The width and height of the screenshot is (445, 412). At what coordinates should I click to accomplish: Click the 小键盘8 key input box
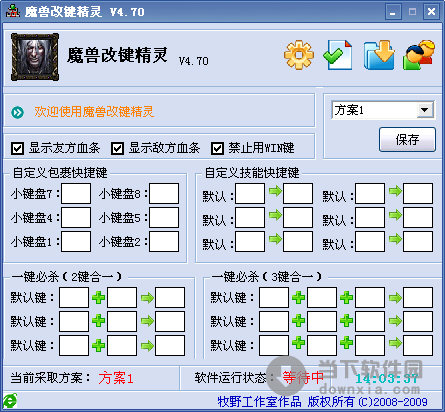164,193
